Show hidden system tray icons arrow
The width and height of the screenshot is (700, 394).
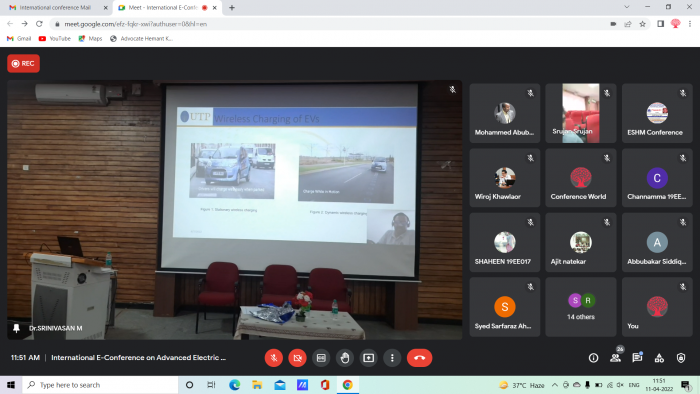click(554, 385)
